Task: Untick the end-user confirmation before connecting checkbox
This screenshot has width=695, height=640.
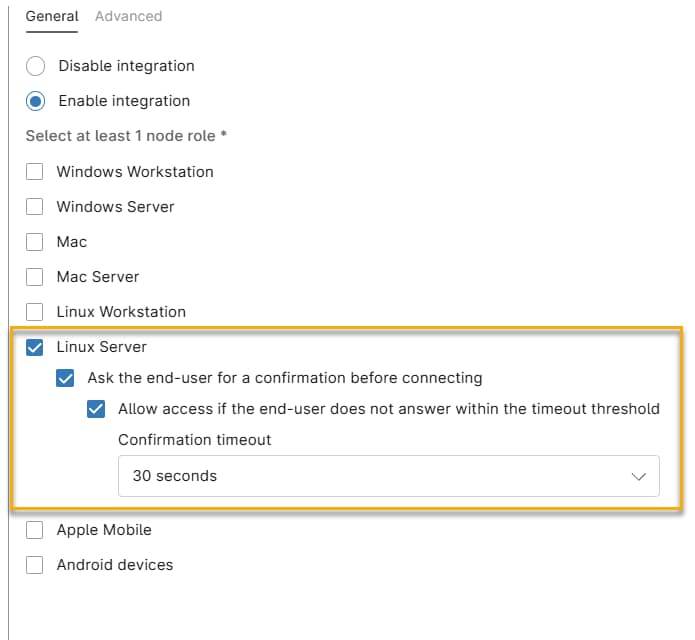Action: pos(66,378)
